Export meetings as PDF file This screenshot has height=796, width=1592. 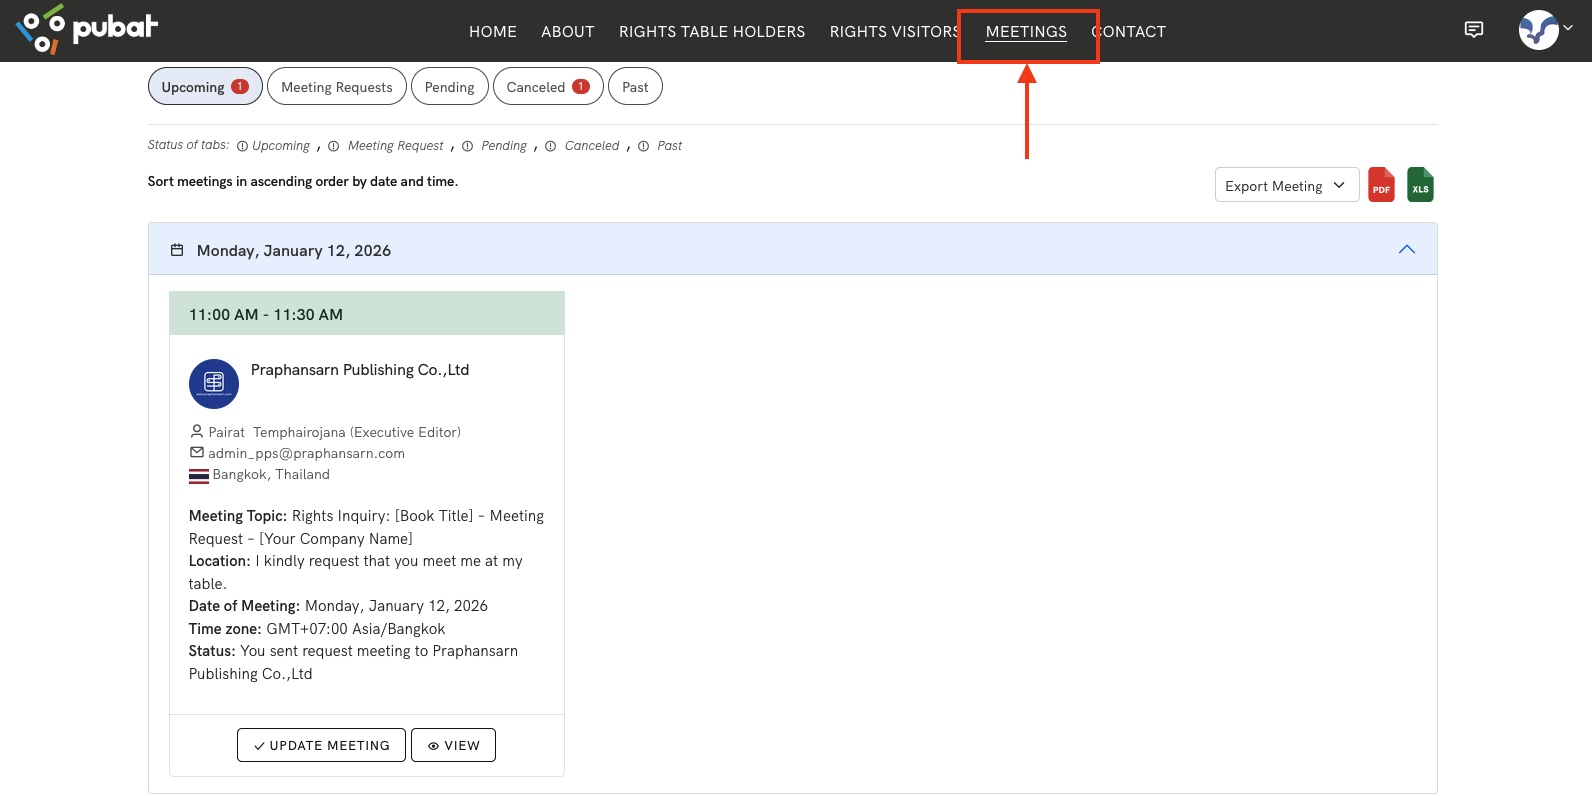tap(1381, 185)
